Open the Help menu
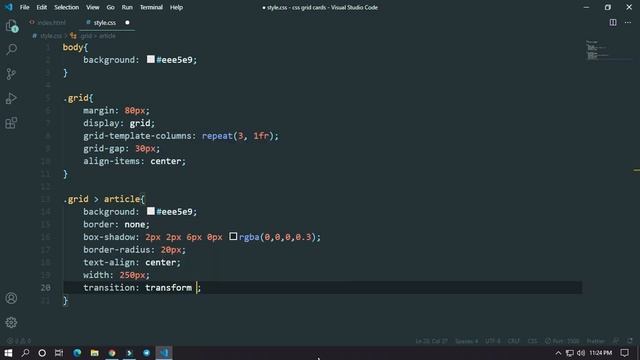Screen dimensions: 640x360 click(x=176, y=7)
